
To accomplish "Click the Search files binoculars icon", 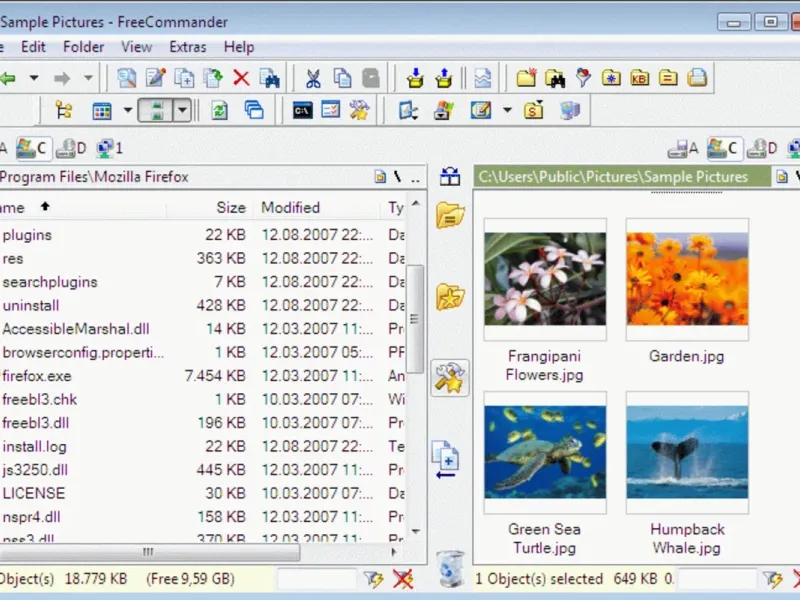I will (269, 78).
